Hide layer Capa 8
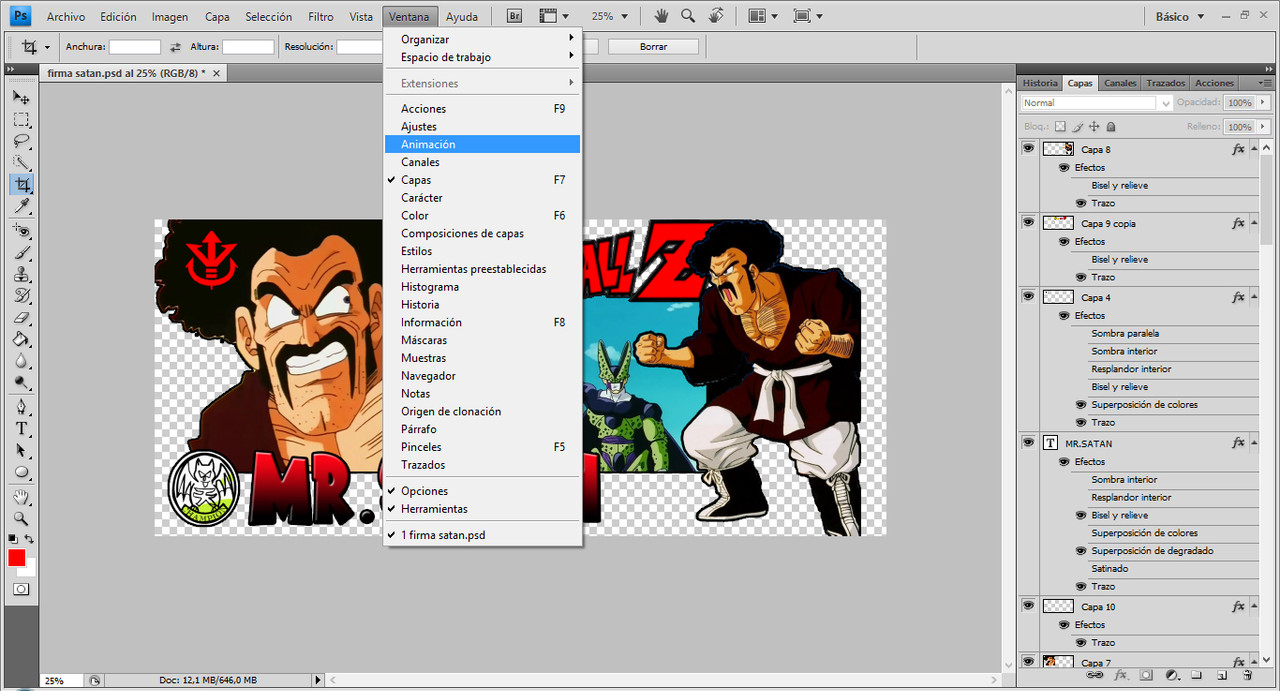 pyautogui.click(x=1028, y=149)
